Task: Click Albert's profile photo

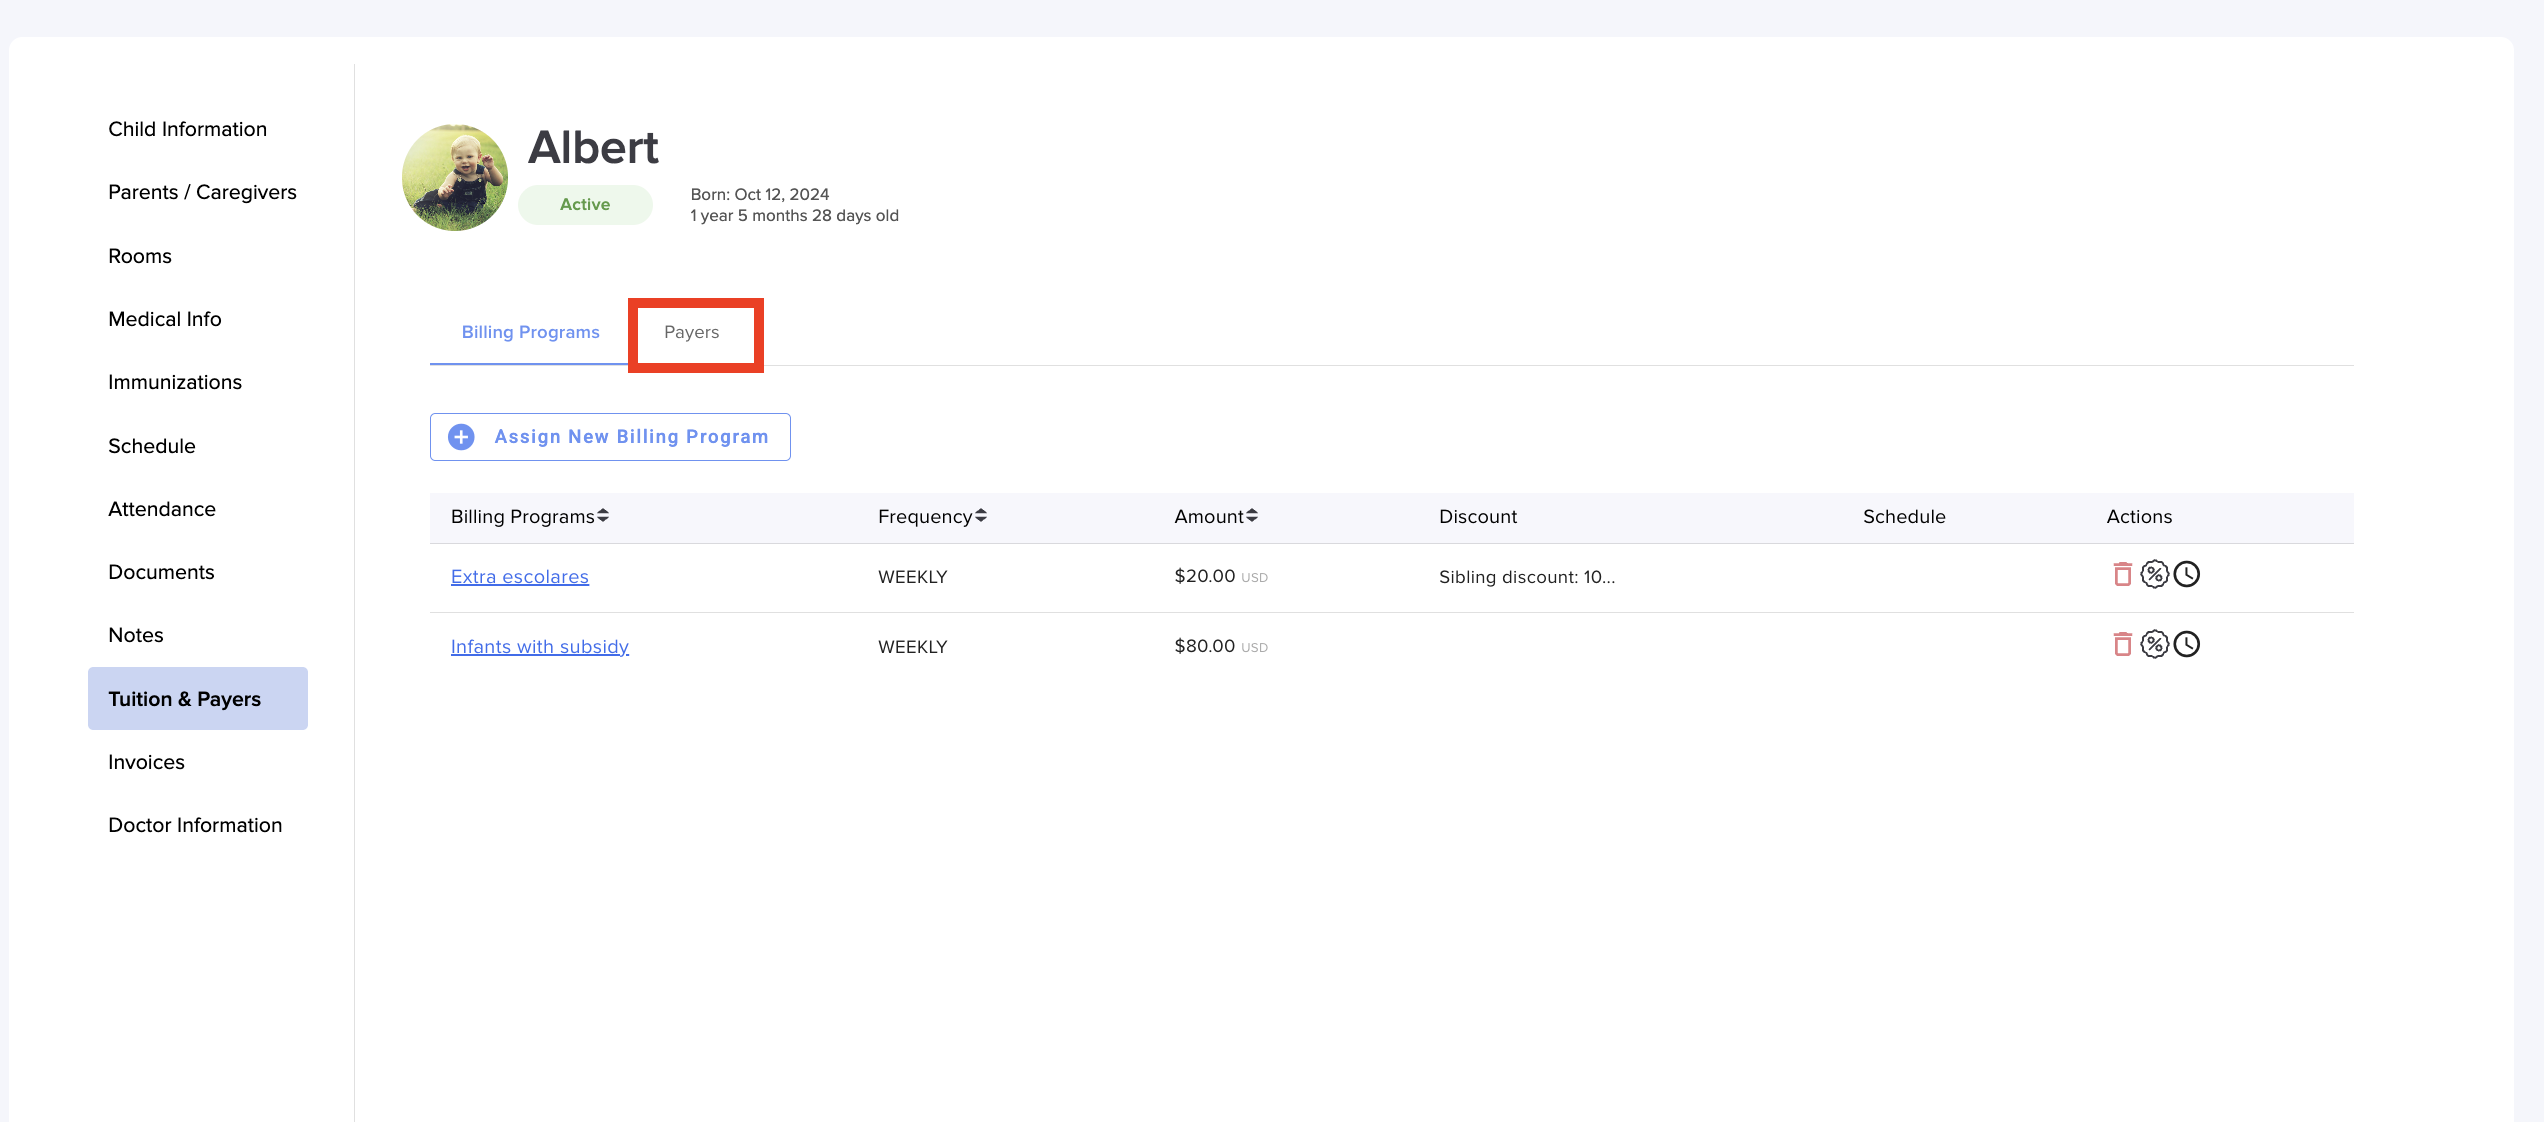Action: [x=455, y=178]
